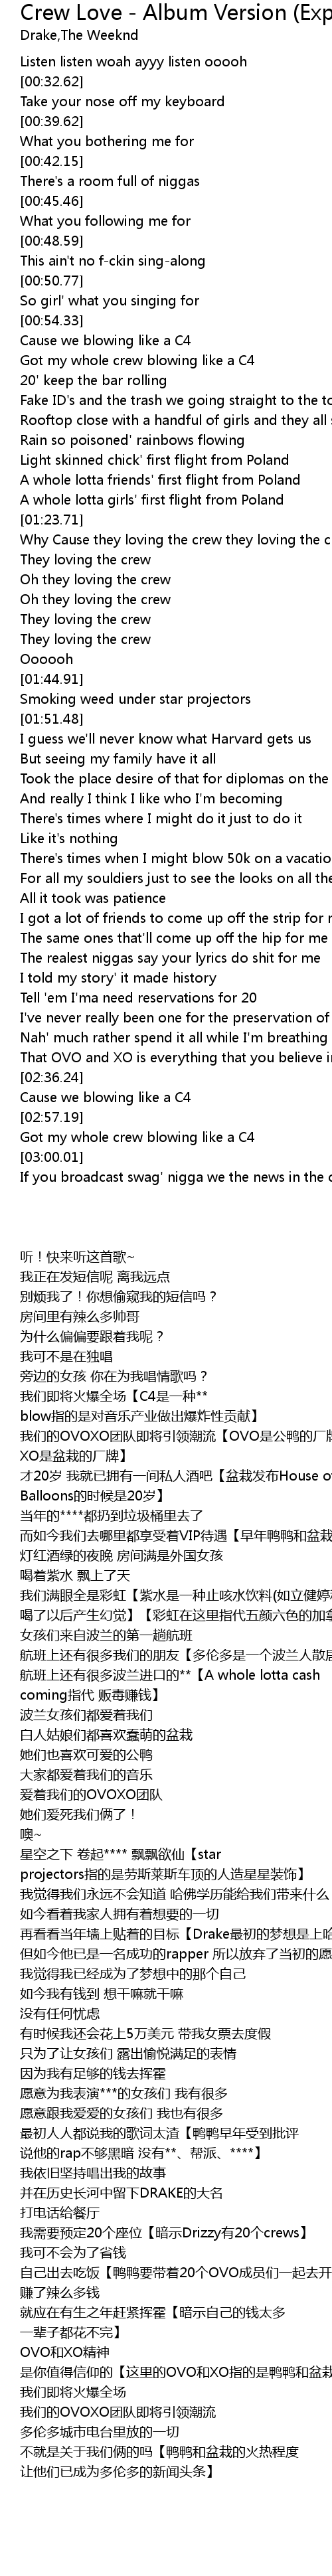
Task: Click the Crew Love song title heading
Action: pyautogui.click(x=176, y=14)
